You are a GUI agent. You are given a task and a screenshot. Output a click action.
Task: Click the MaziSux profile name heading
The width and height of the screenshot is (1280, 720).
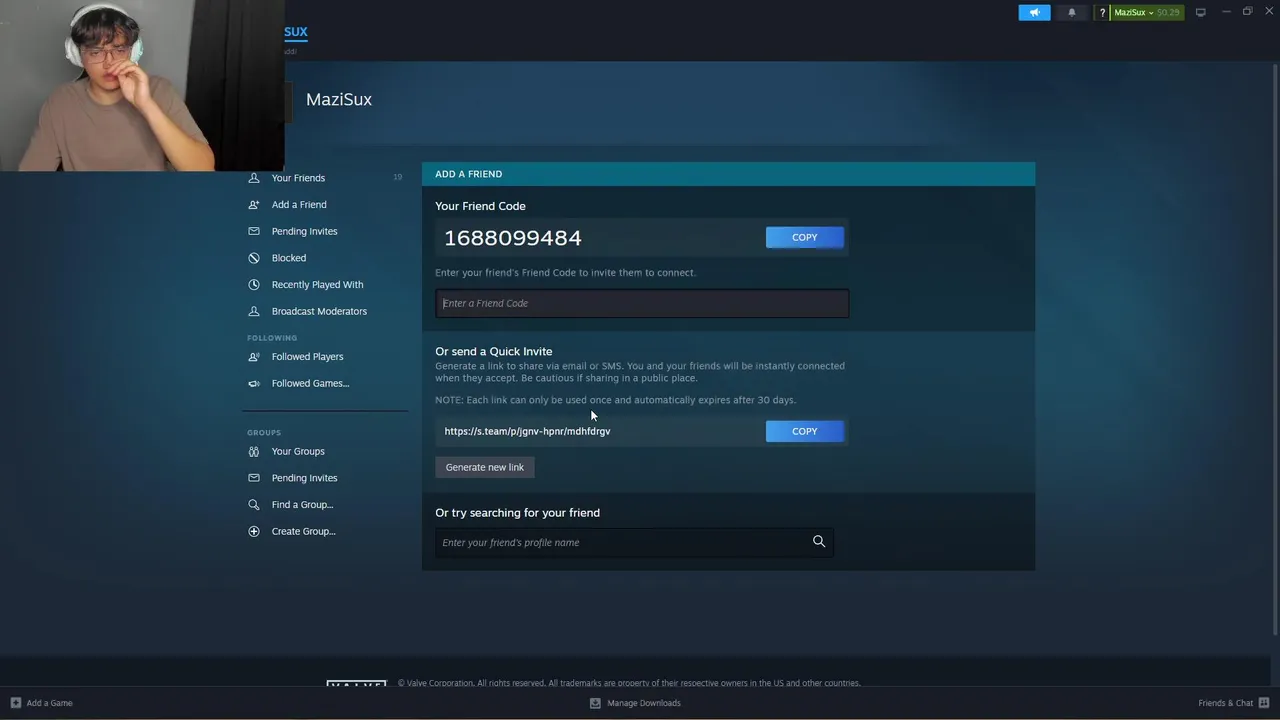coord(339,99)
